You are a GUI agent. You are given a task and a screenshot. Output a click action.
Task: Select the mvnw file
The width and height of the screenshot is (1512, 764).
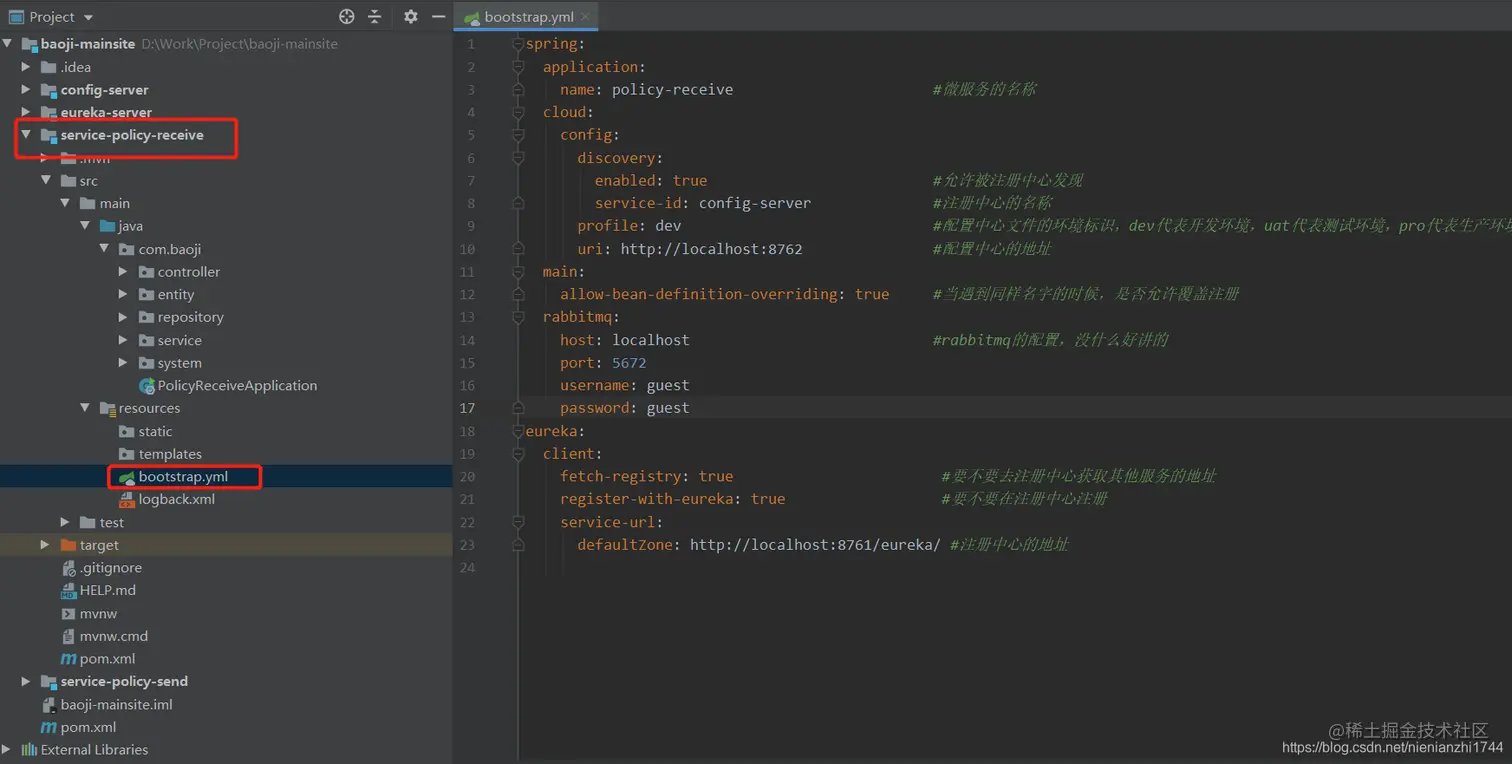click(x=99, y=614)
